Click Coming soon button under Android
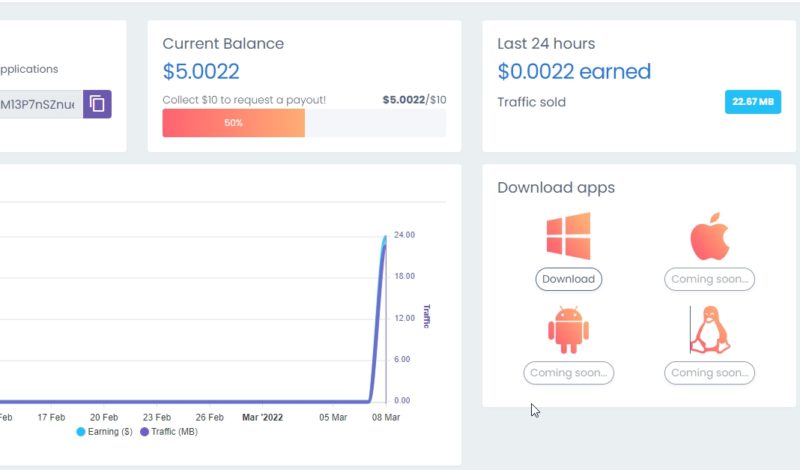Viewport: 800px width, 470px height. click(568, 372)
